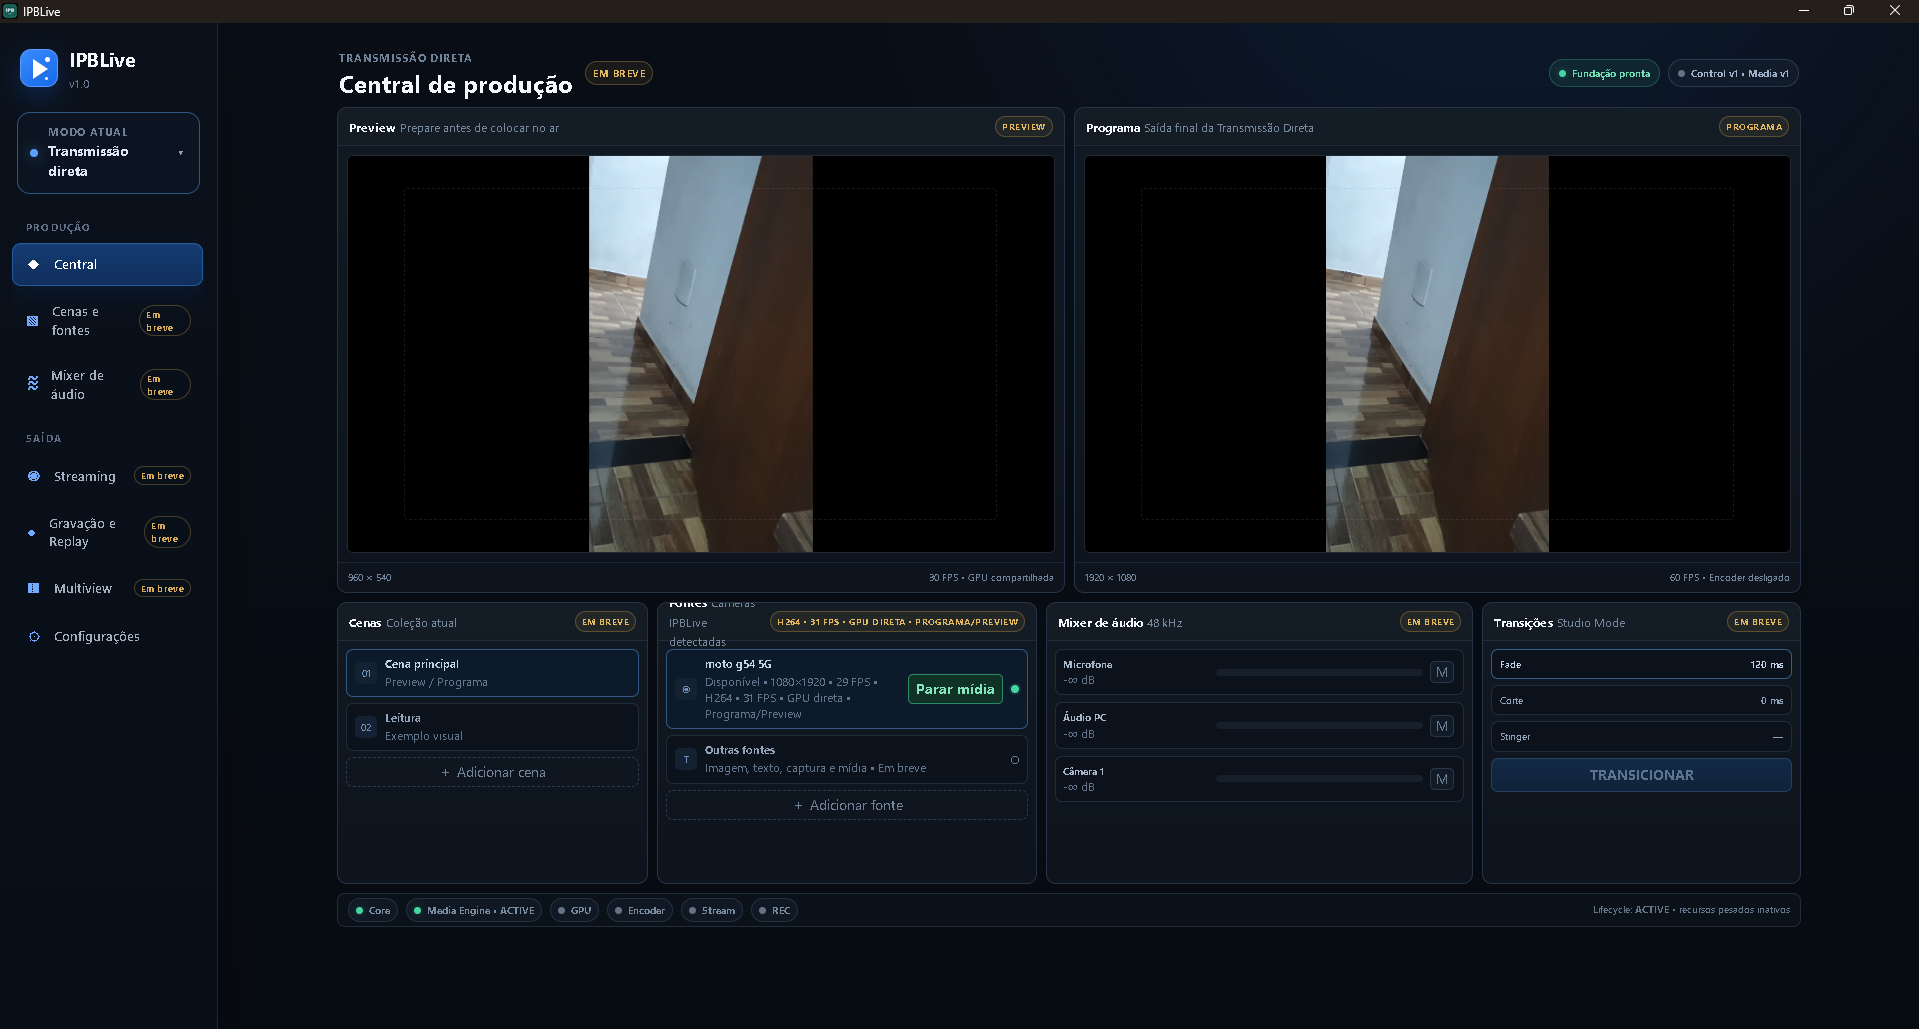Click the Fundação pronta status pill

point(1604,73)
